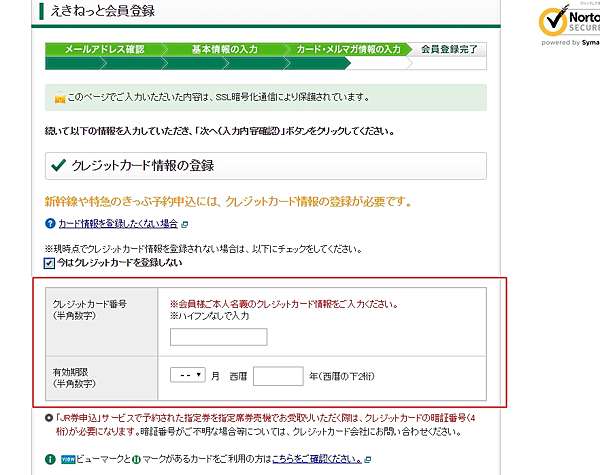Focus the expiry year 西暦 input field
This screenshot has width=600, height=475.
coord(278,376)
